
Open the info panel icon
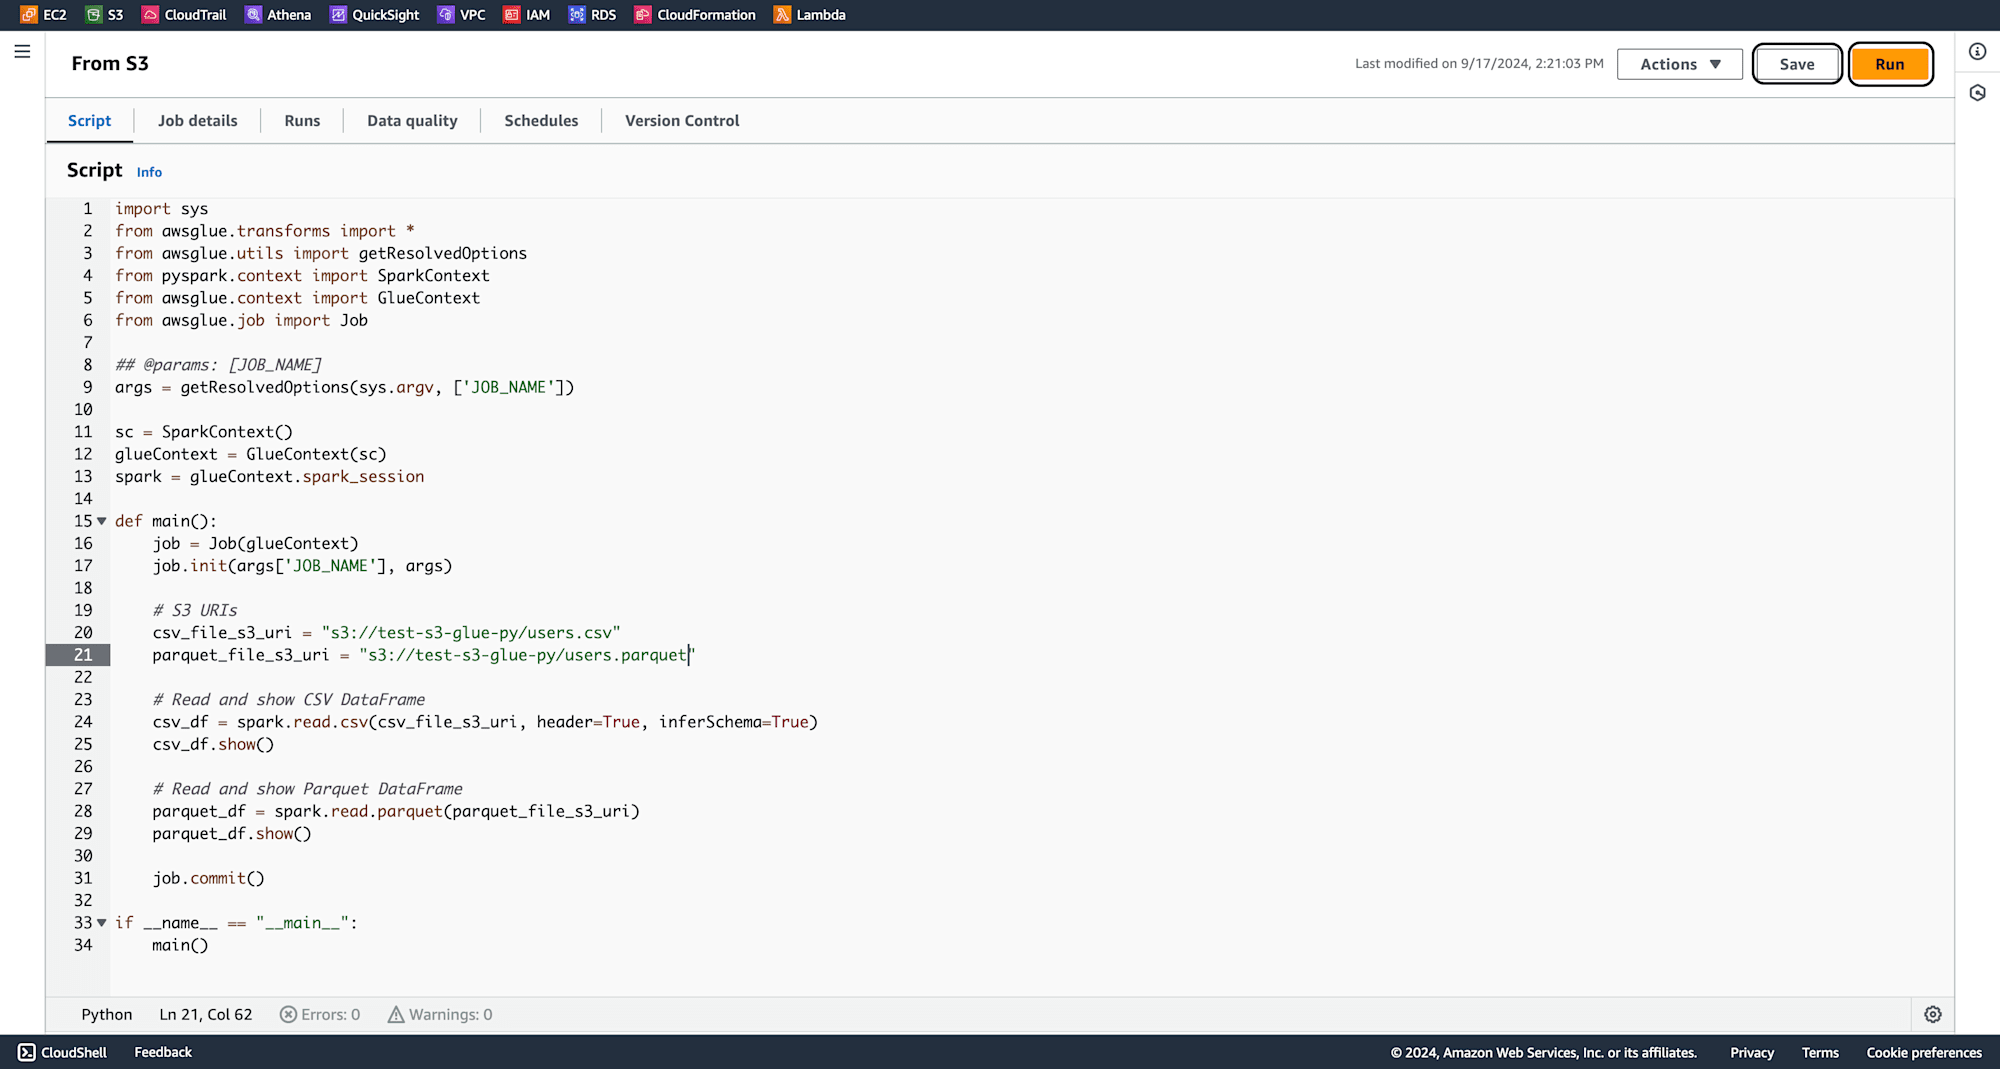1977,52
